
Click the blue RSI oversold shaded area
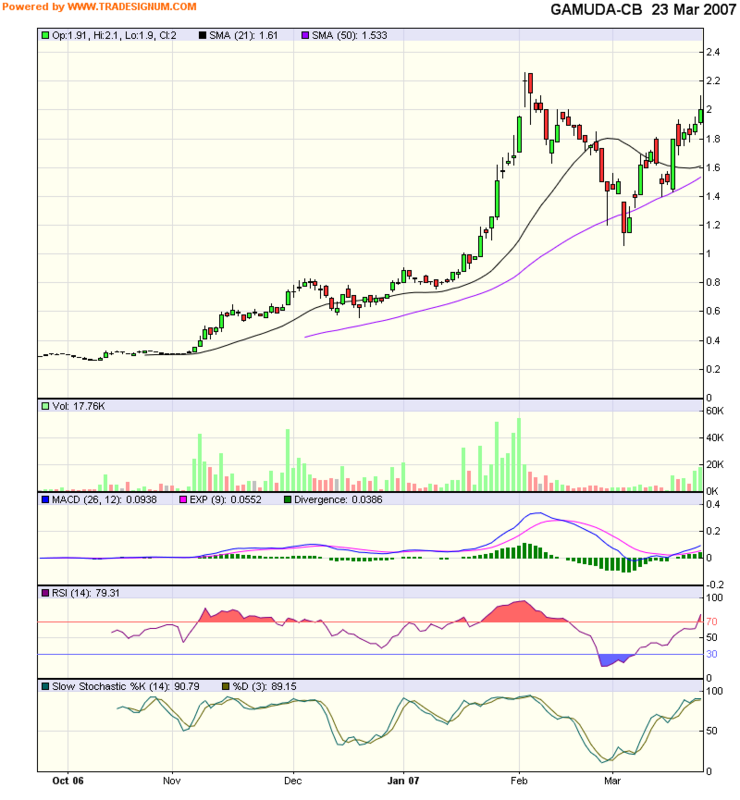tap(615, 660)
